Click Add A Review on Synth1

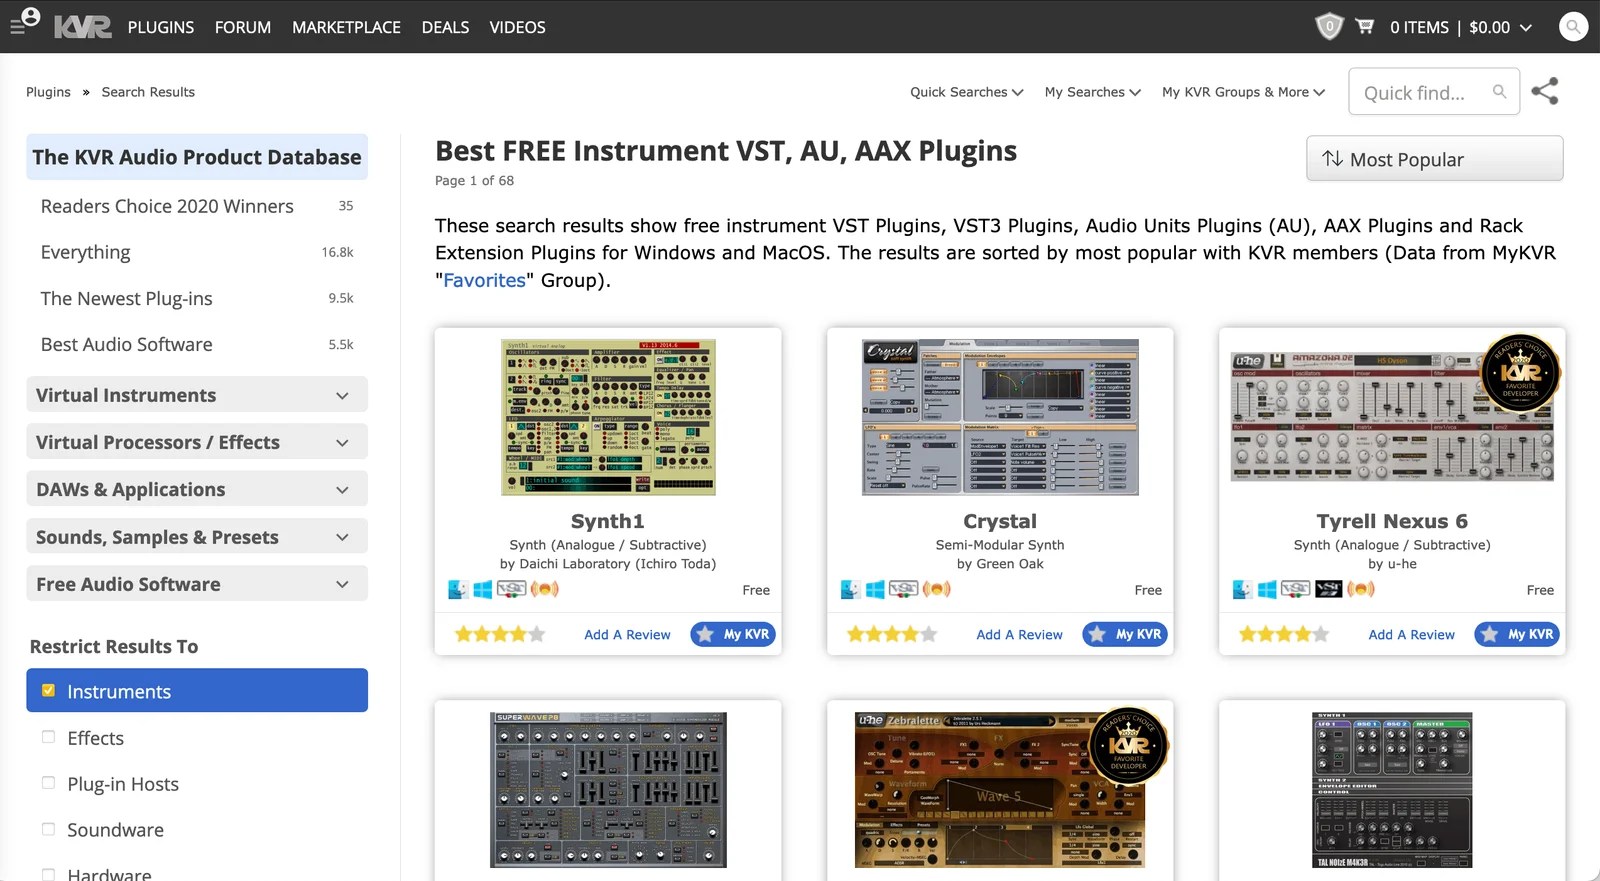627,634
